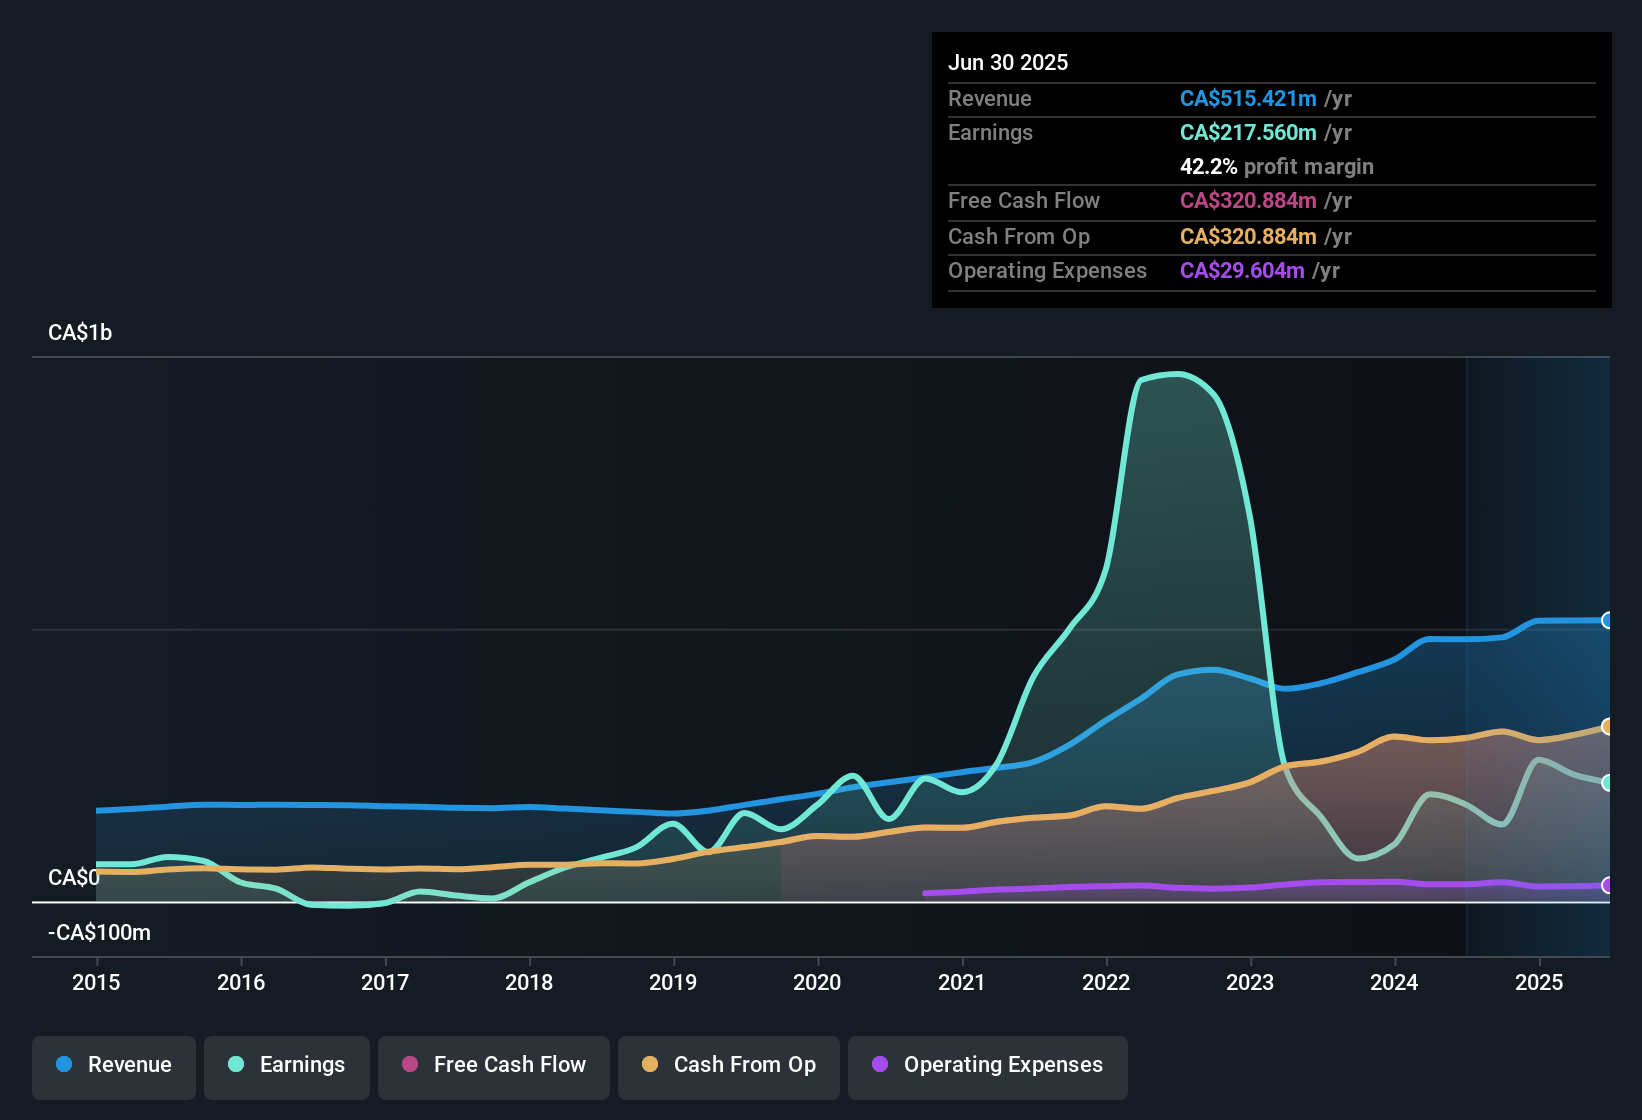
Task: Select the blue Revenue endpoint marker on chart
Action: (1608, 620)
